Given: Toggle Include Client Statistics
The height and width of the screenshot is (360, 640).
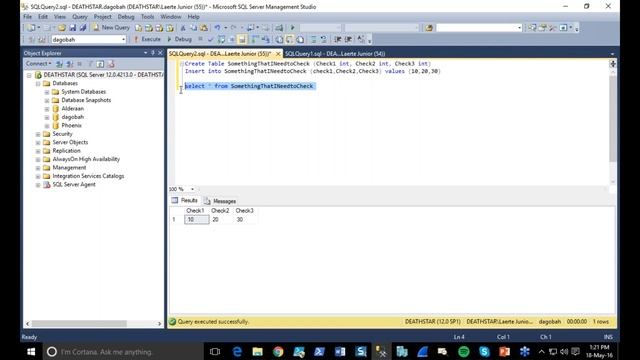Looking at the screenshot, I should tap(266, 40).
